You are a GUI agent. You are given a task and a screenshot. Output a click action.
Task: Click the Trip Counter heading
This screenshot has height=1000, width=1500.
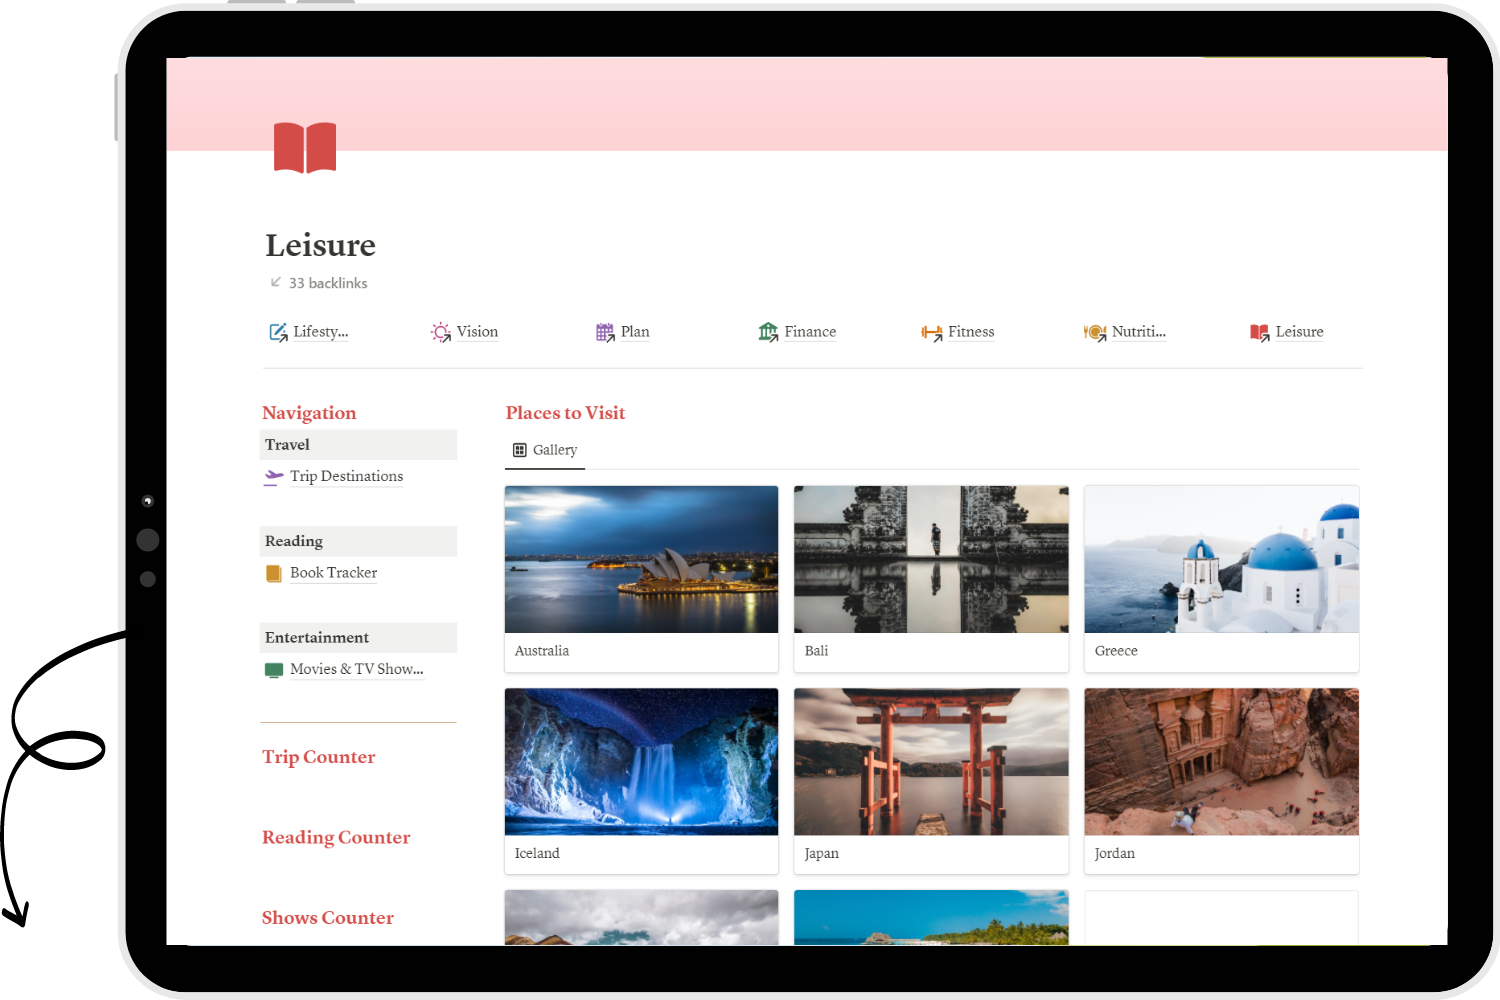319,757
